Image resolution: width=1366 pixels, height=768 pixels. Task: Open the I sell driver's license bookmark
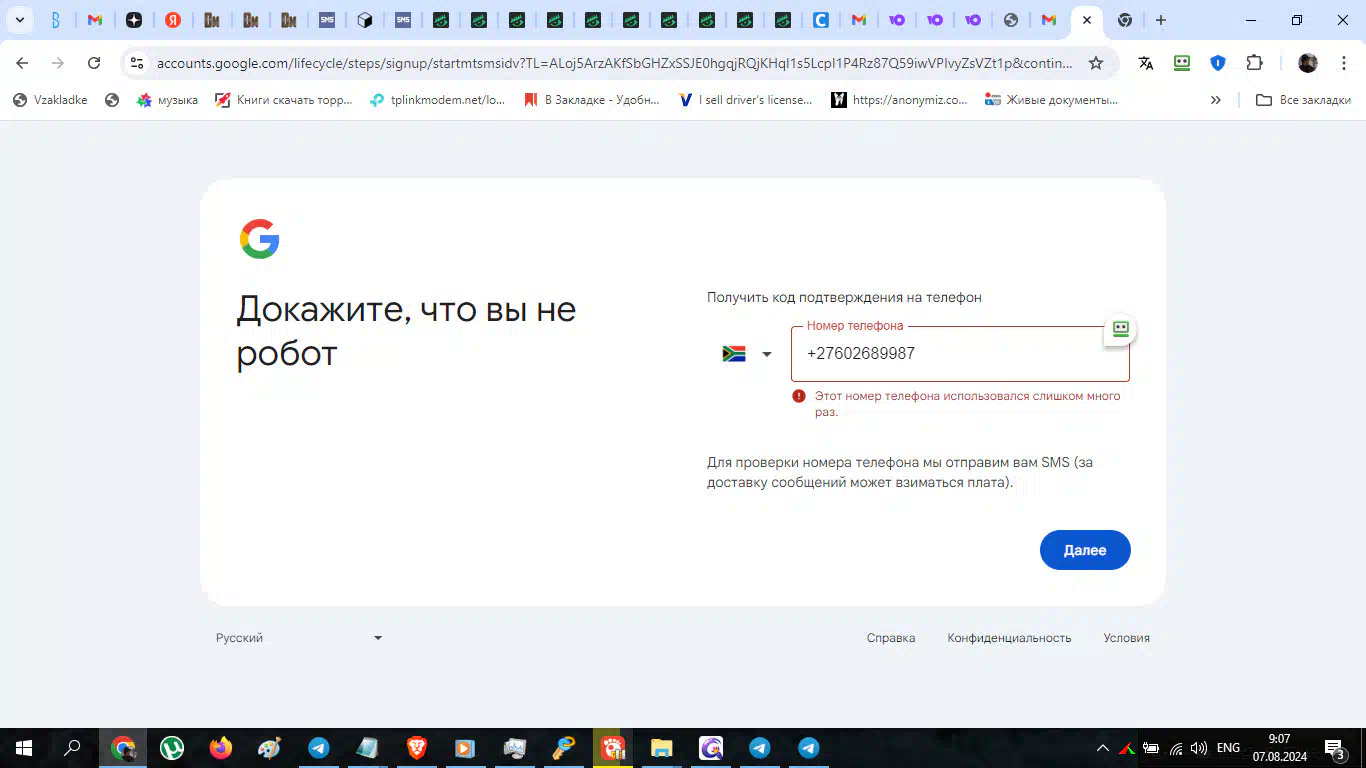tap(746, 100)
